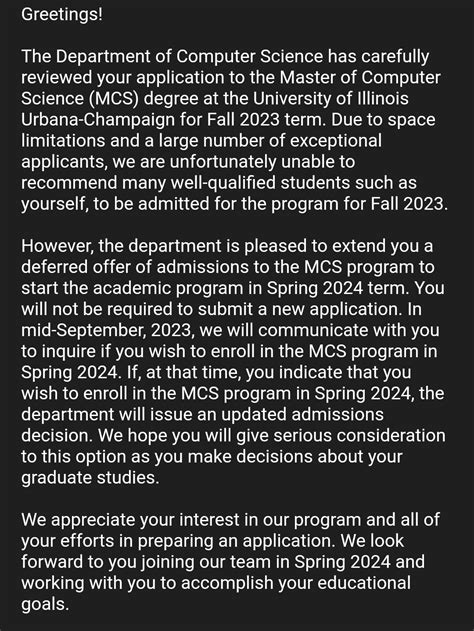Click the word 'unfortunately' in the message
This screenshot has width=474, height=631.
pos(223,162)
